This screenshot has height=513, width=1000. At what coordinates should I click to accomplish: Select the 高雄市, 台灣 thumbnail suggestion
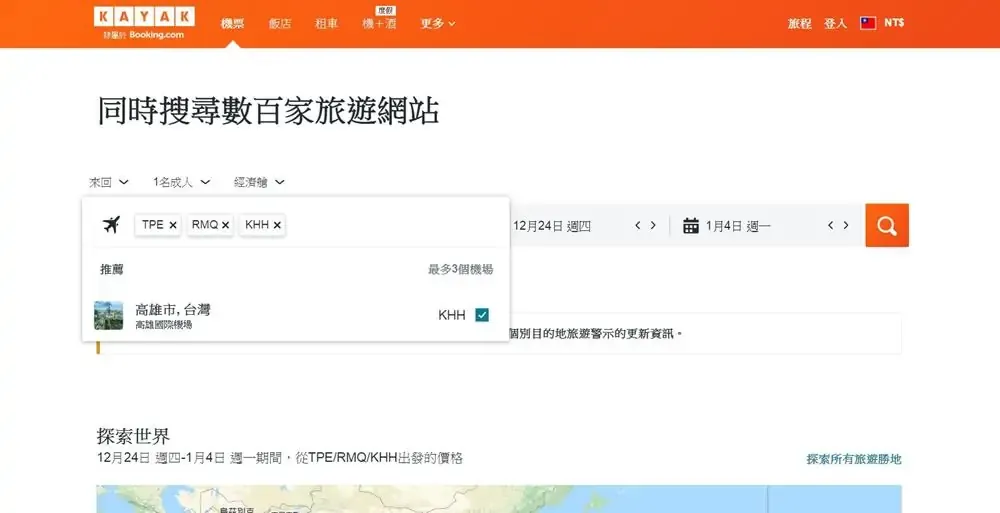[109, 315]
